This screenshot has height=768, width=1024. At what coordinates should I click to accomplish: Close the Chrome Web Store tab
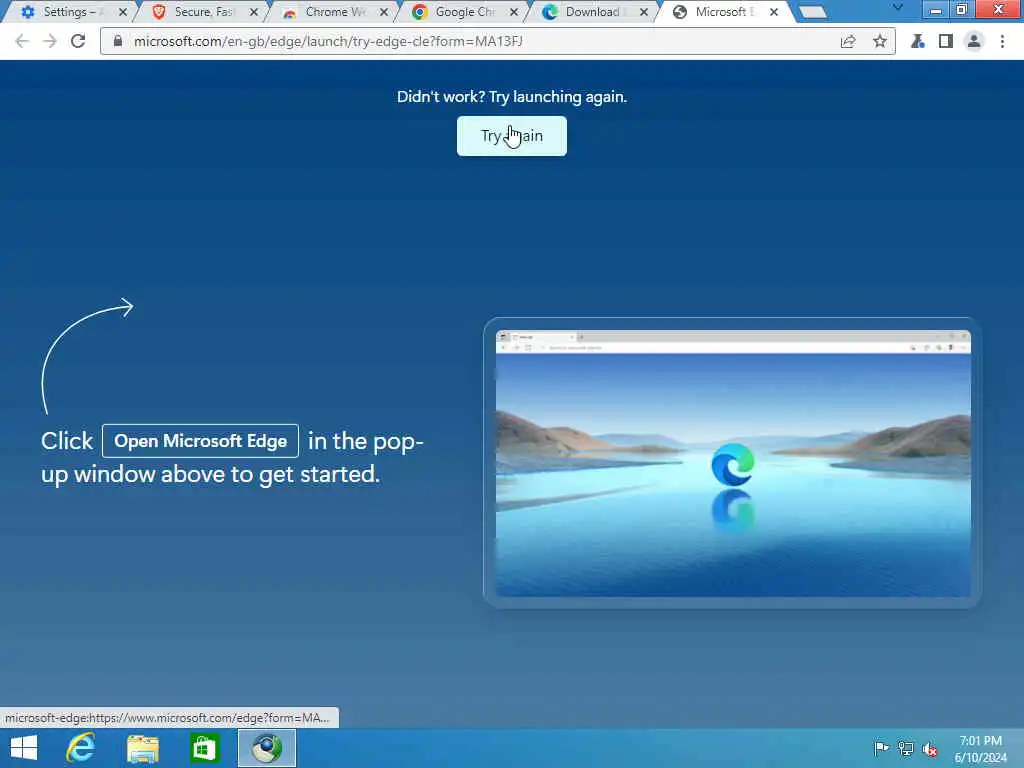(x=384, y=12)
